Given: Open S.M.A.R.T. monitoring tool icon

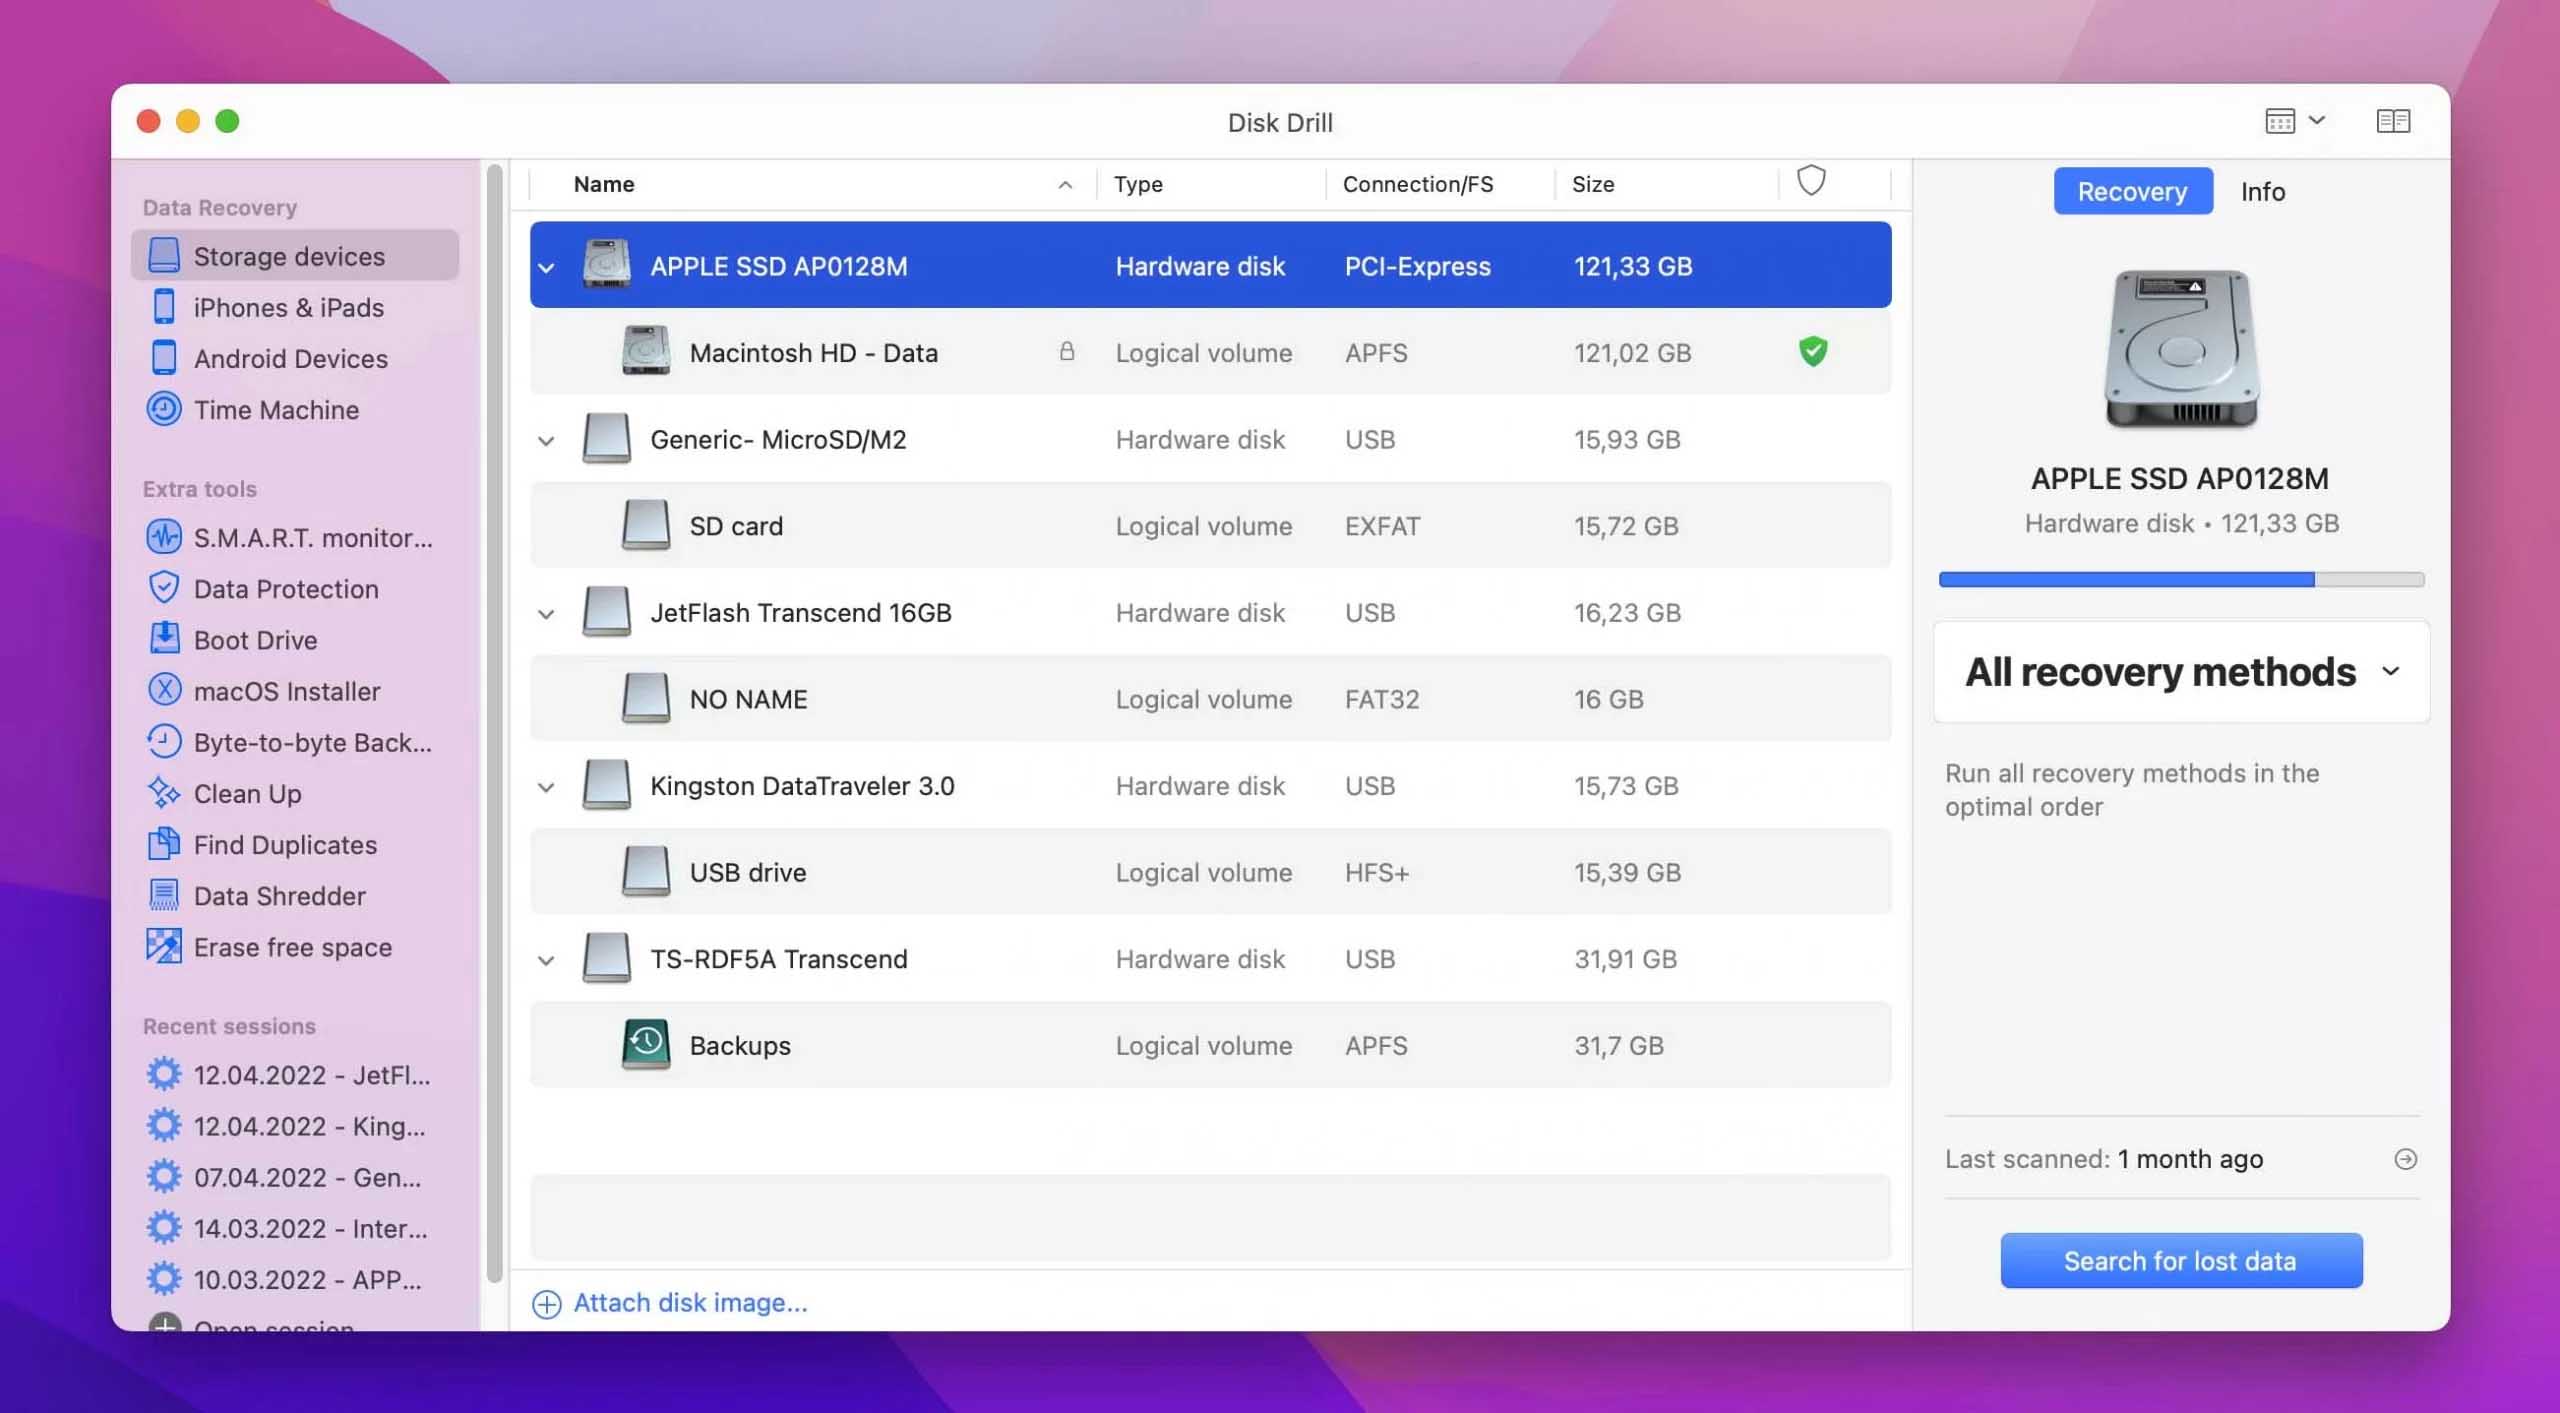Looking at the screenshot, I should tap(164, 537).
